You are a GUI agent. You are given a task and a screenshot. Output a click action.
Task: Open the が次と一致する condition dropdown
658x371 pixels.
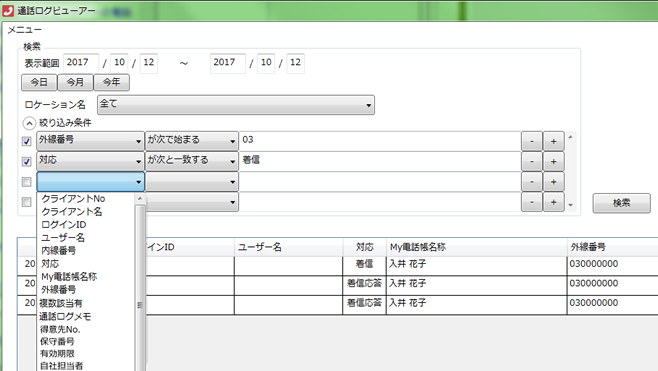coord(192,161)
